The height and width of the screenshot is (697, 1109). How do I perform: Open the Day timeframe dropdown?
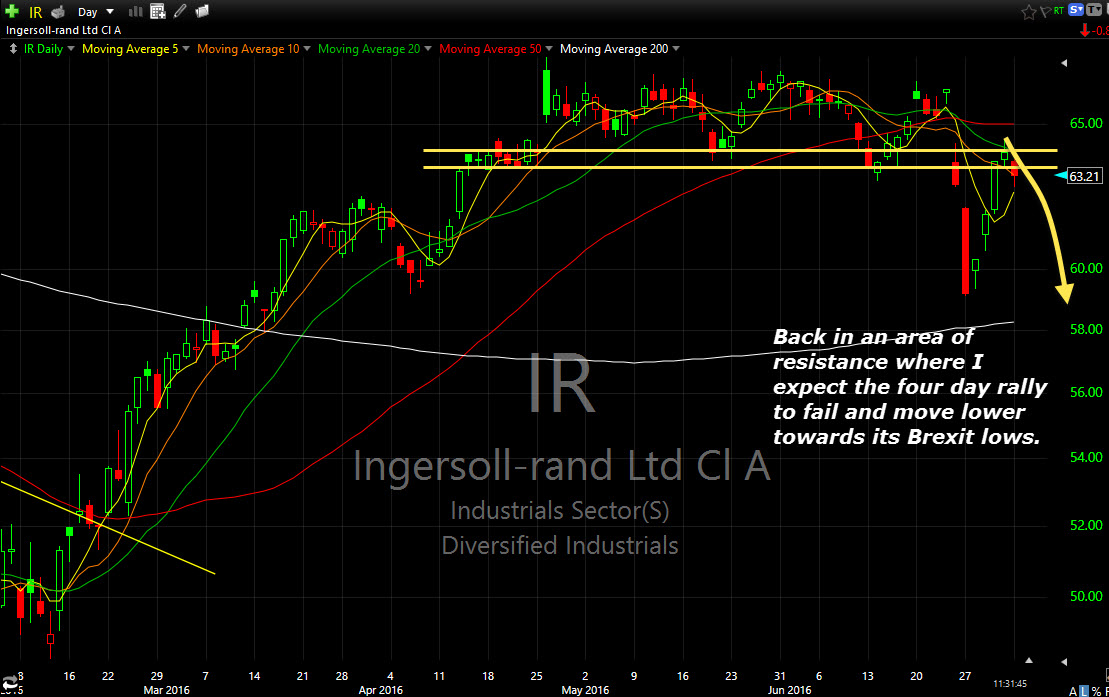click(x=95, y=12)
